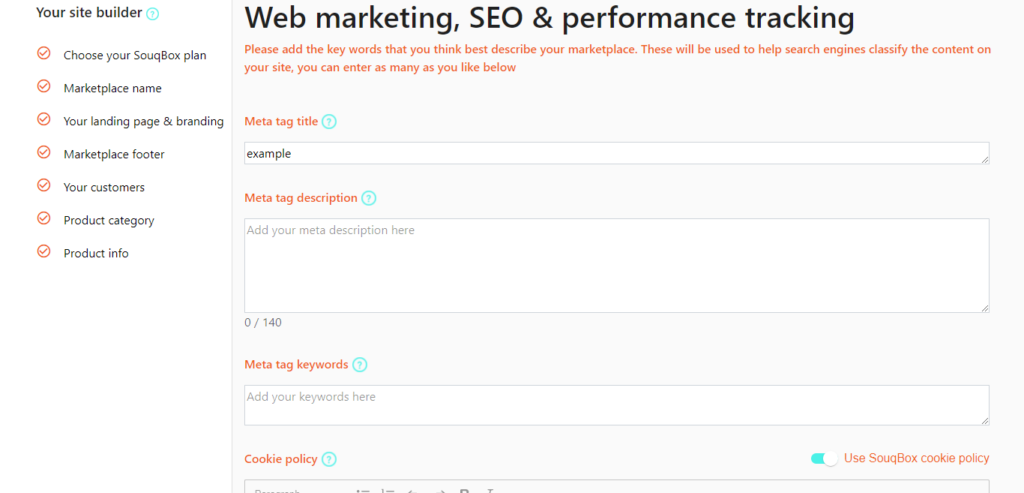Click checkmark icon beside Choose your SouqBox plan
Viewport: 1024px width, 493px height.
[44, 53]
